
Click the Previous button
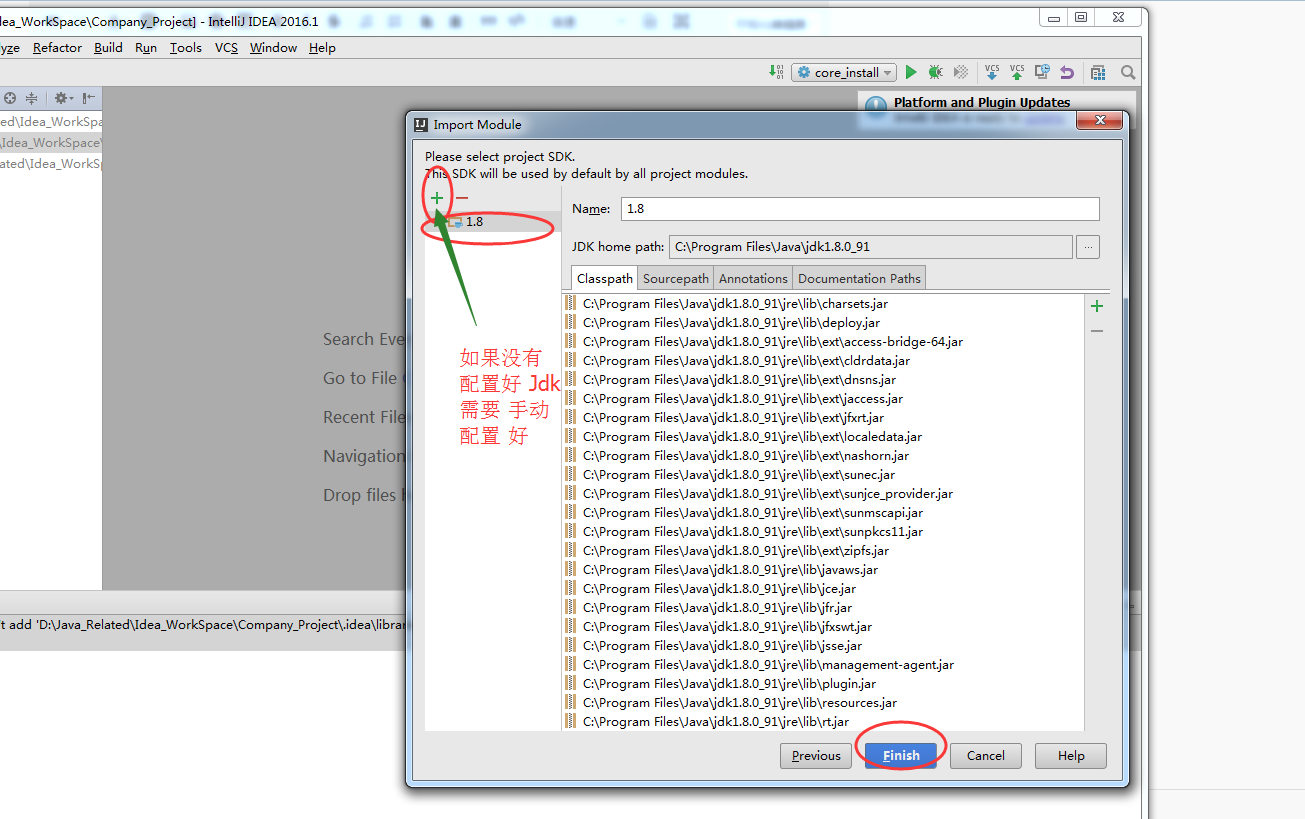click(x=816, y=755)
